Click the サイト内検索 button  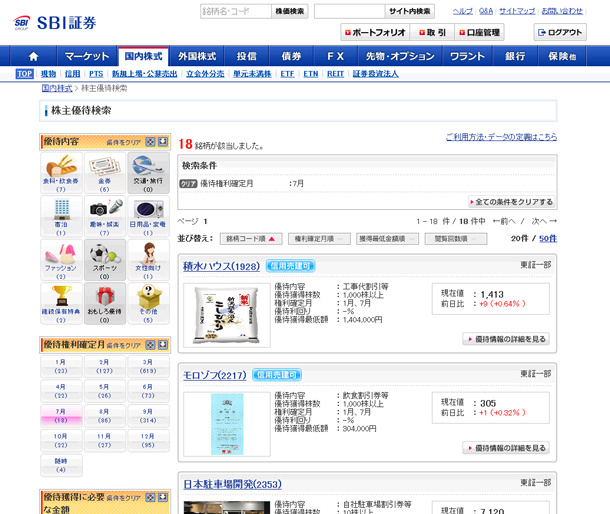coord(410,11)
